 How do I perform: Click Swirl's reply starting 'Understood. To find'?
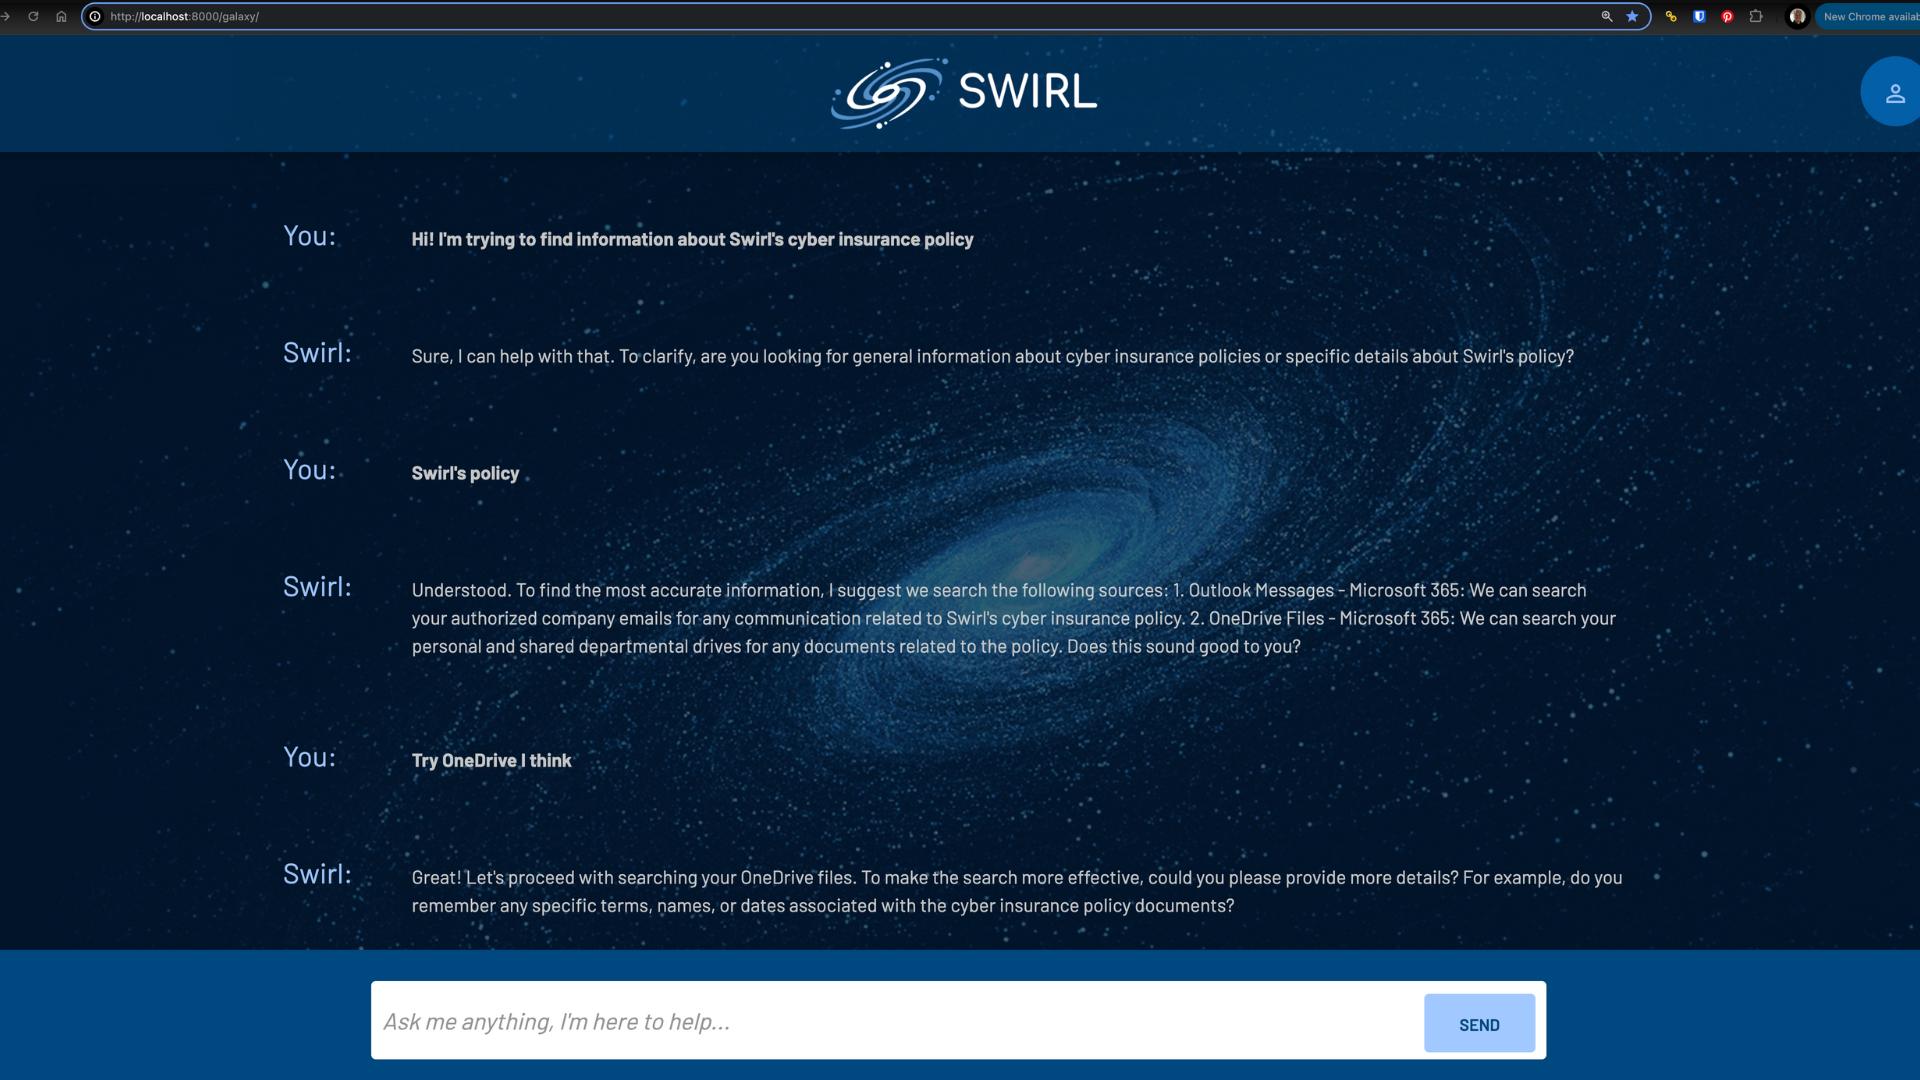point(1014,618)
